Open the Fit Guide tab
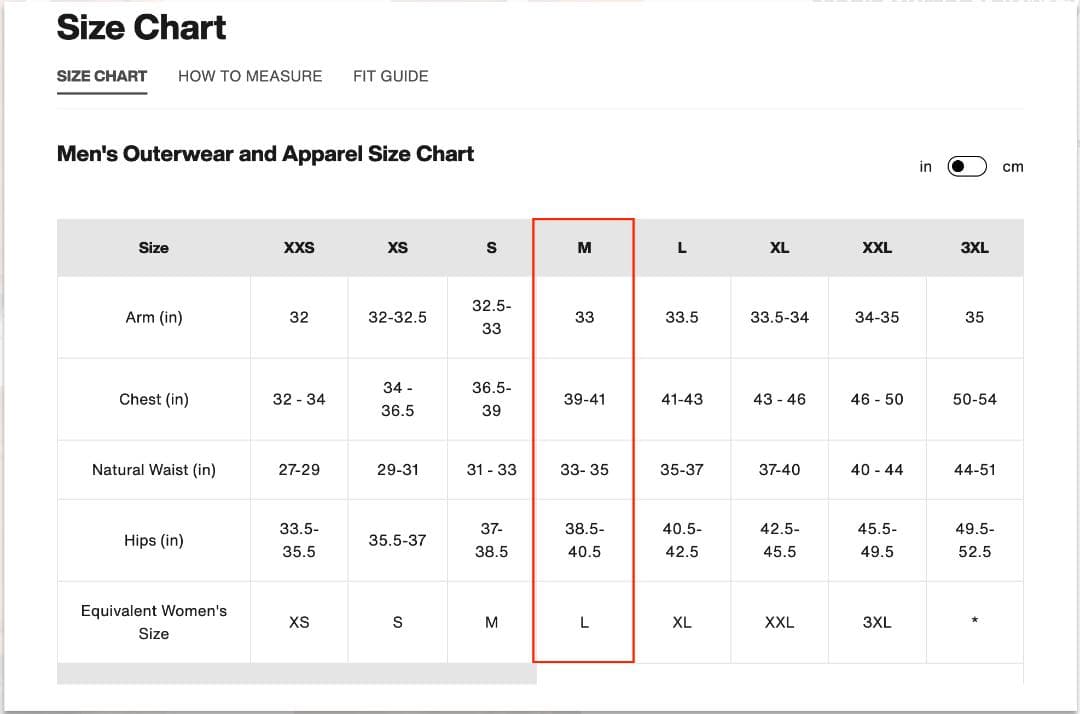Viewport: 1080px width, 714px height. point(390,76)
